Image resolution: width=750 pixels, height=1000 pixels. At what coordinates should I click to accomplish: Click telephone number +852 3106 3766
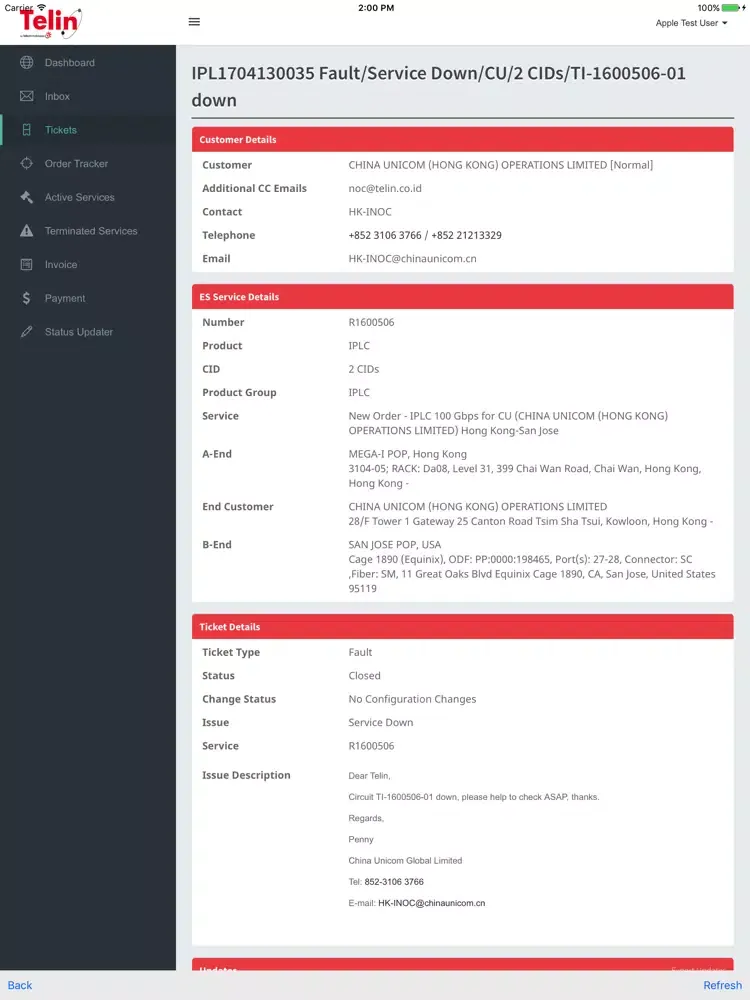click(385, 235)
